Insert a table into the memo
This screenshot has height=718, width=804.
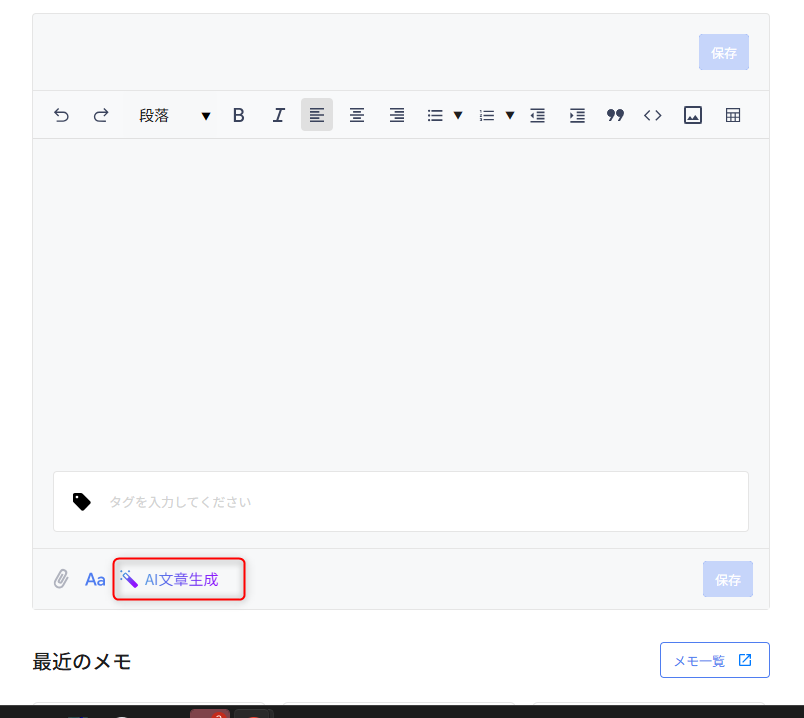[733, 115]
